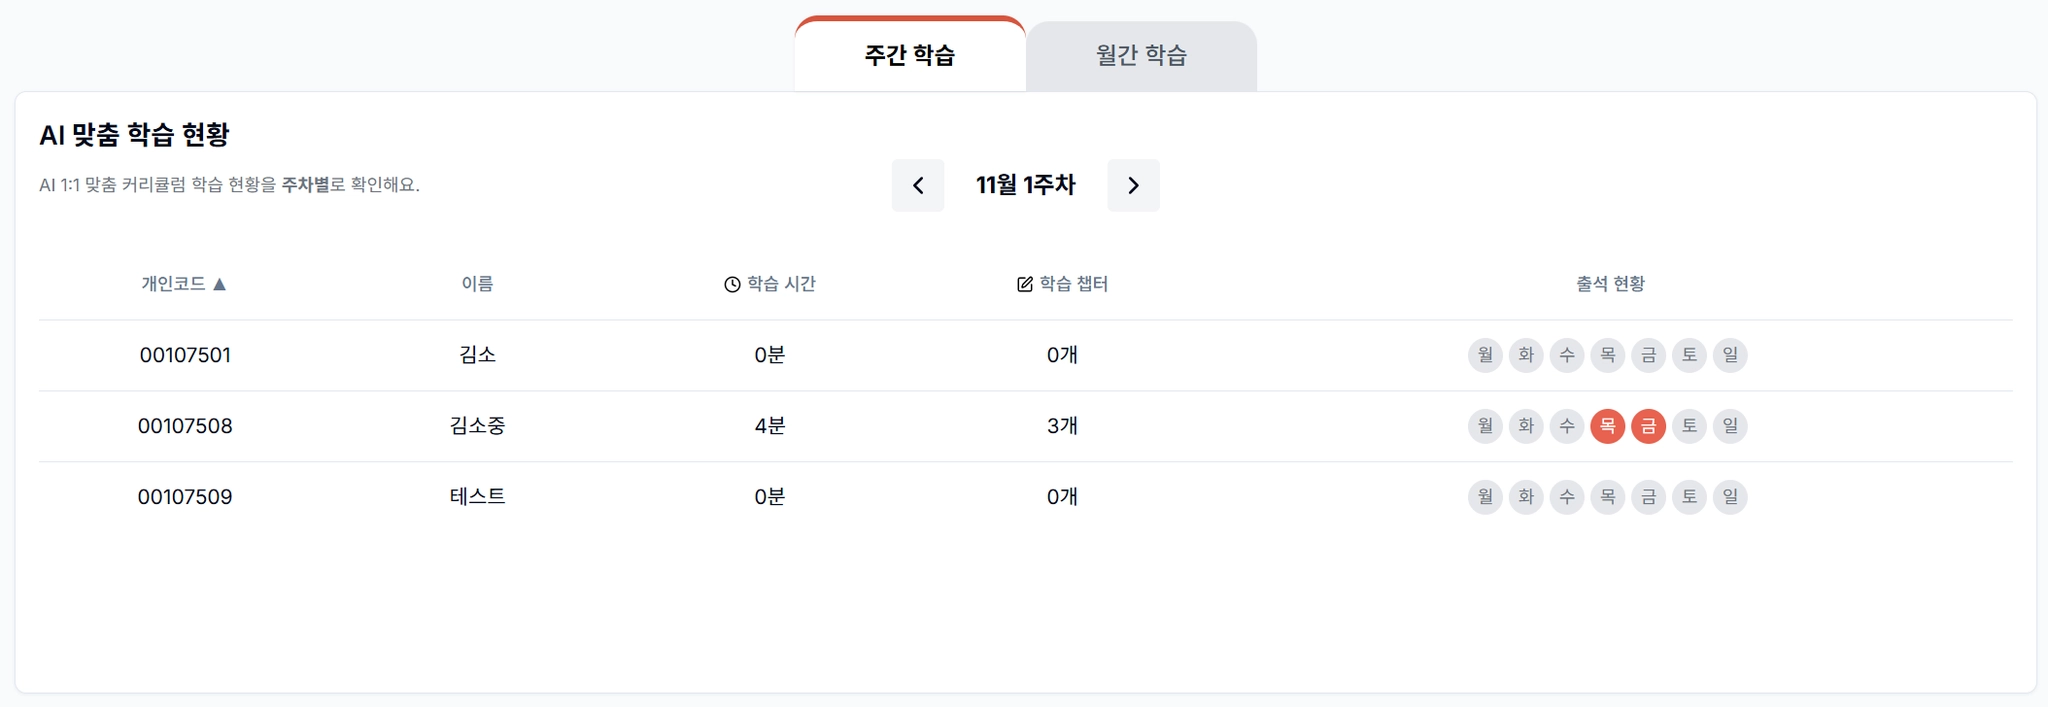Click the 일 attendance badge for 테스트
The image size is (2048, 707).
1730,497
